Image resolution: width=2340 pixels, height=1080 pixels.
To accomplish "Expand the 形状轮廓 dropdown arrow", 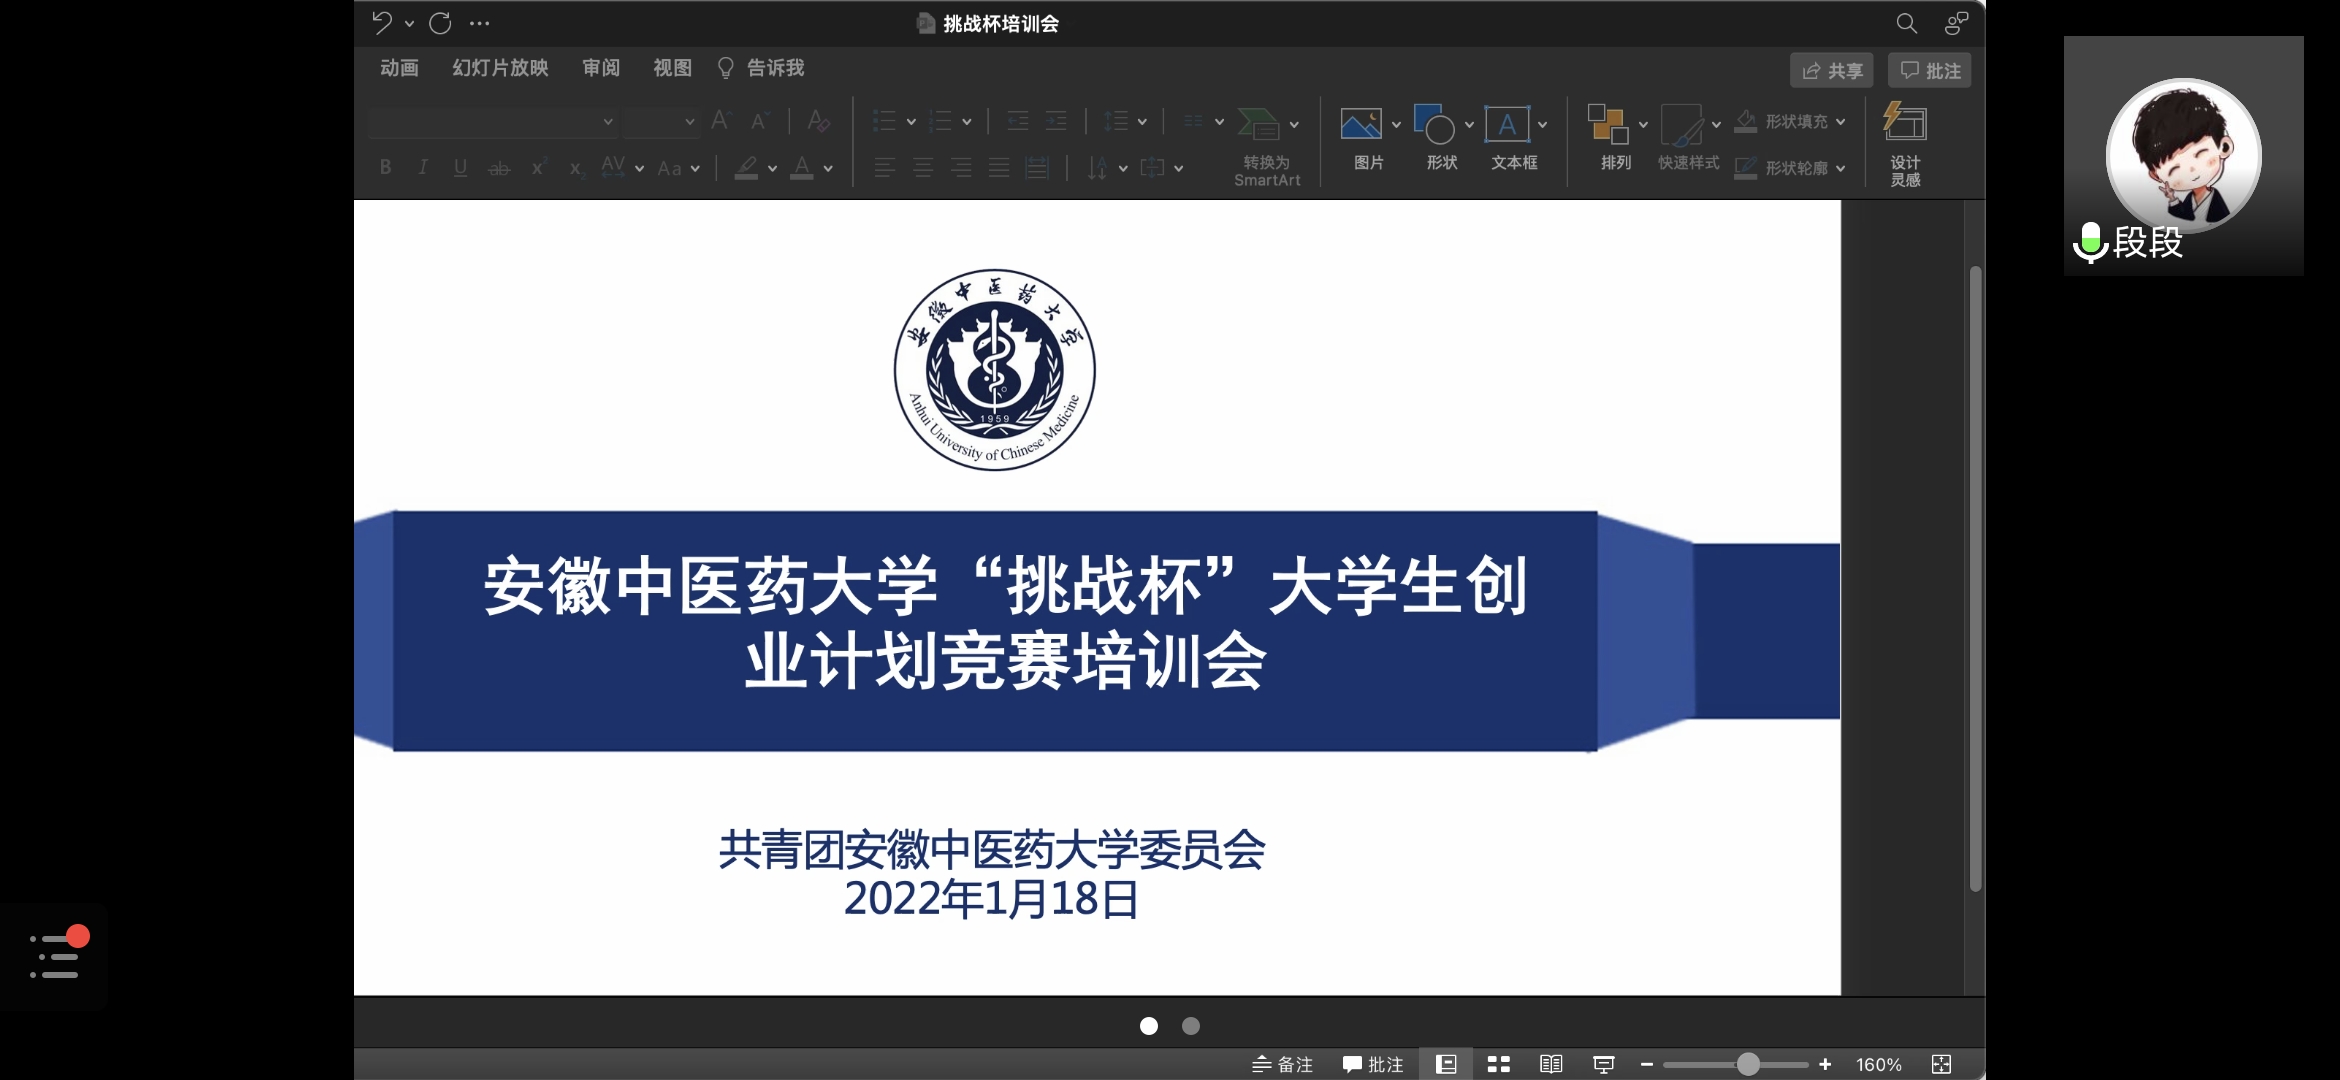I will (1841, 169).
